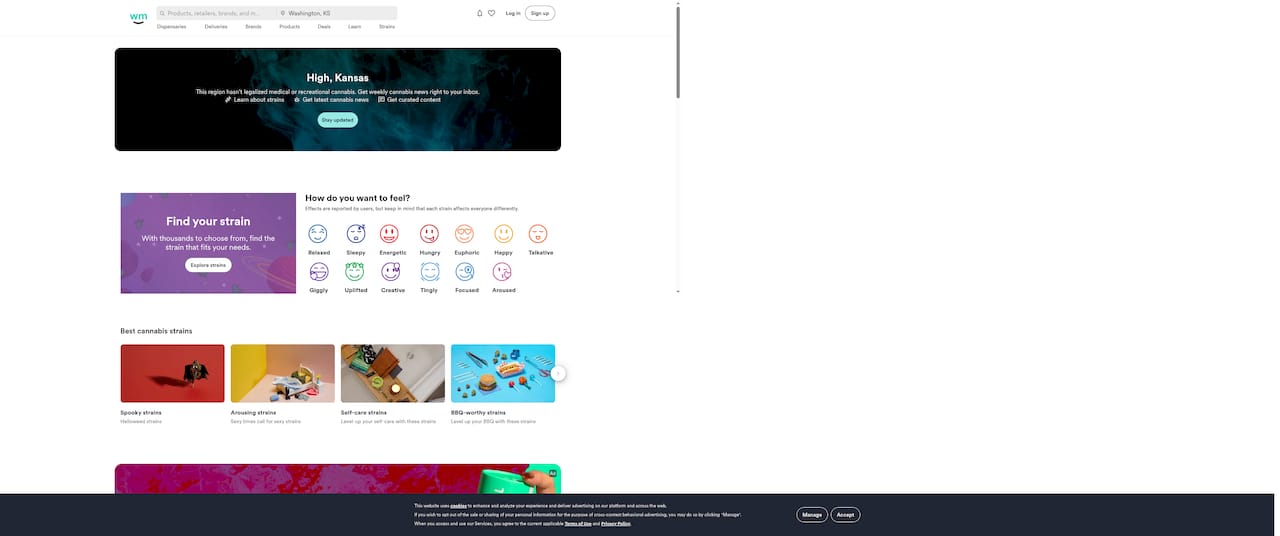Click the Get curated content icon
The height and width of the screenshot is (536, 1280).
point(381,100)
